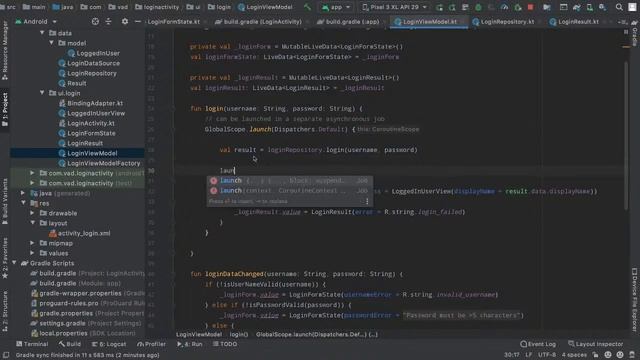Open the Layout Inspector
Image resolution: width=640 pixels, height=360 pixels.
coord(596,344)
